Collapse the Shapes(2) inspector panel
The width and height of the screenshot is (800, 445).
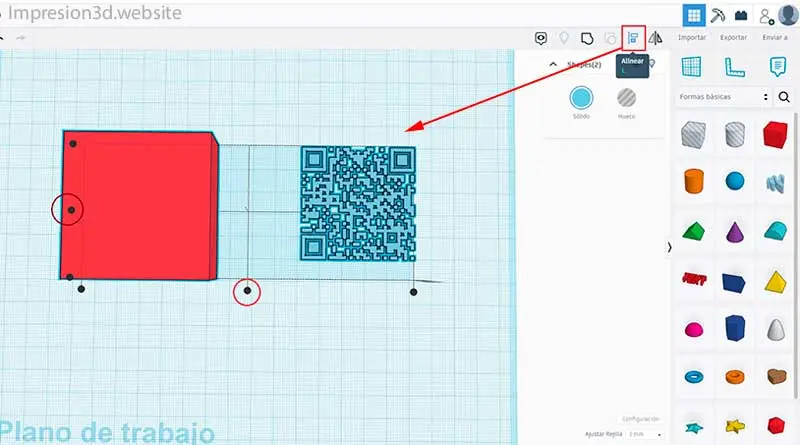point(553,64)
